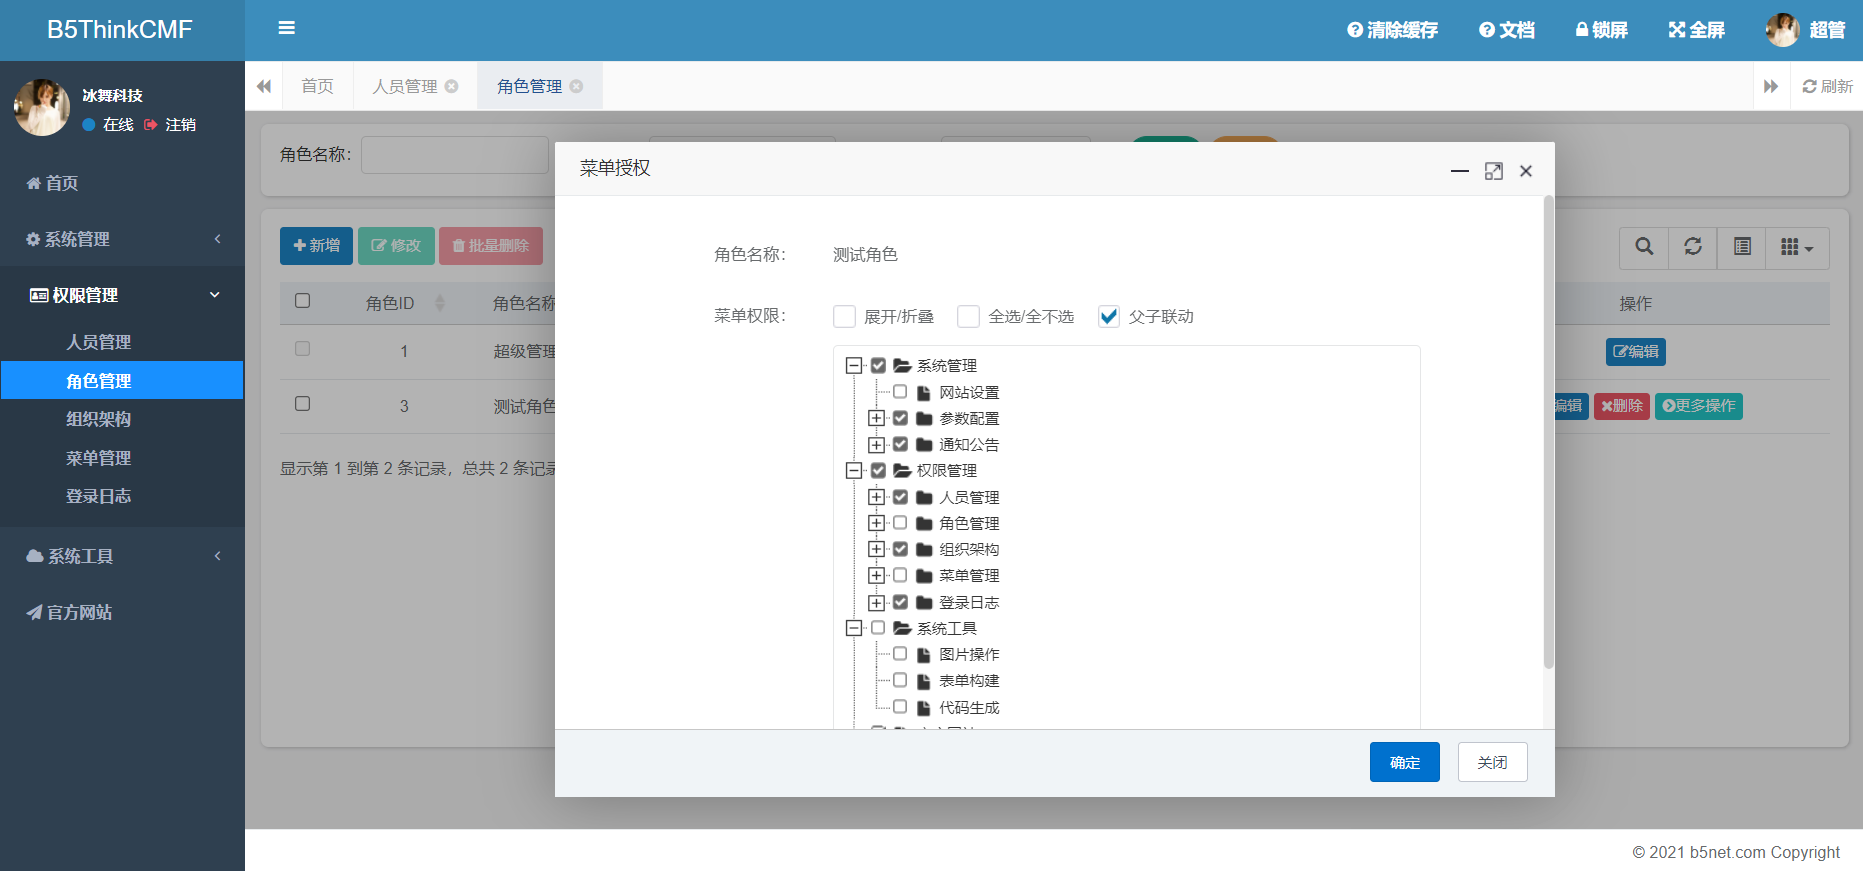Click the 角色名称 search input field
Viewport: 1863px width, 871px height.
[x=455, y=155]
